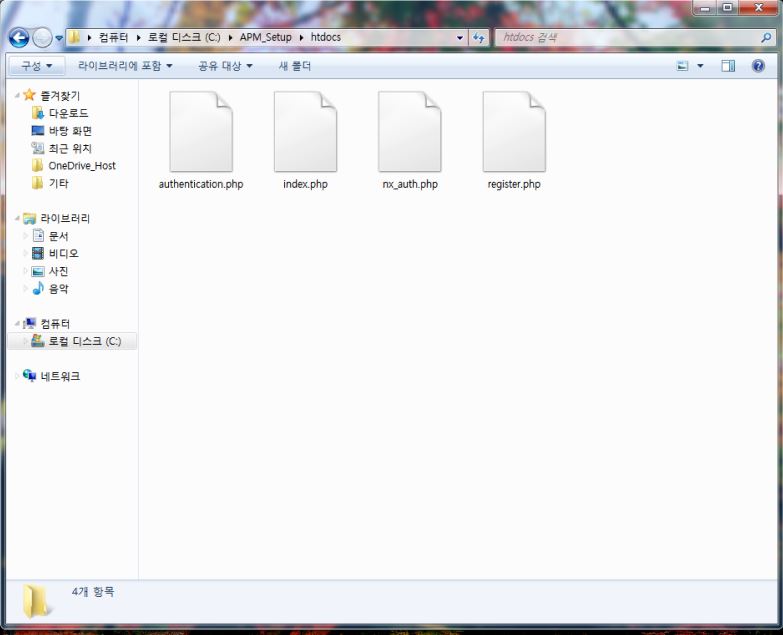This screenshot has height=635, width=783.
Task: Open 바탕 화면 in favorites
Action: point(70,131)
